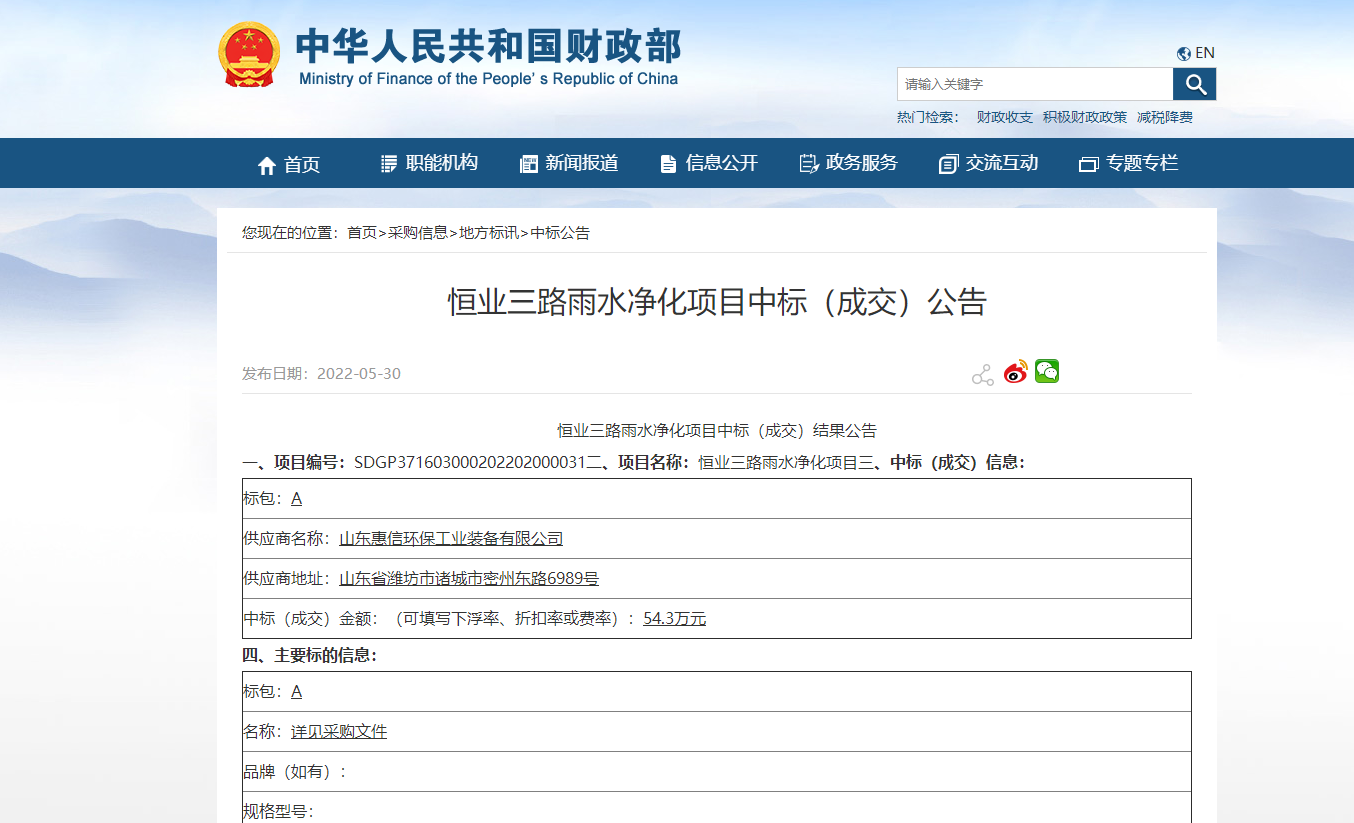Open the 政务服务 navigation menu
The image size is (1354, 823).
(x=849, y=163)
